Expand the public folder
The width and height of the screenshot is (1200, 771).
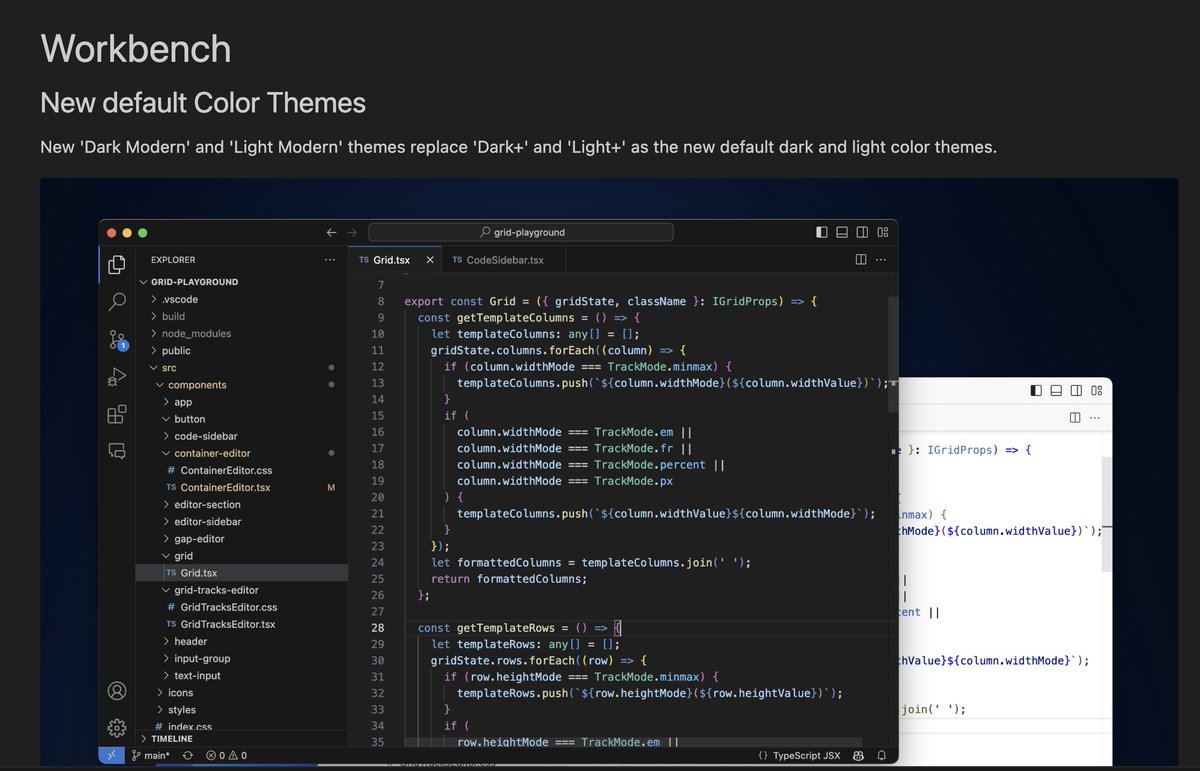coord(241,351)
